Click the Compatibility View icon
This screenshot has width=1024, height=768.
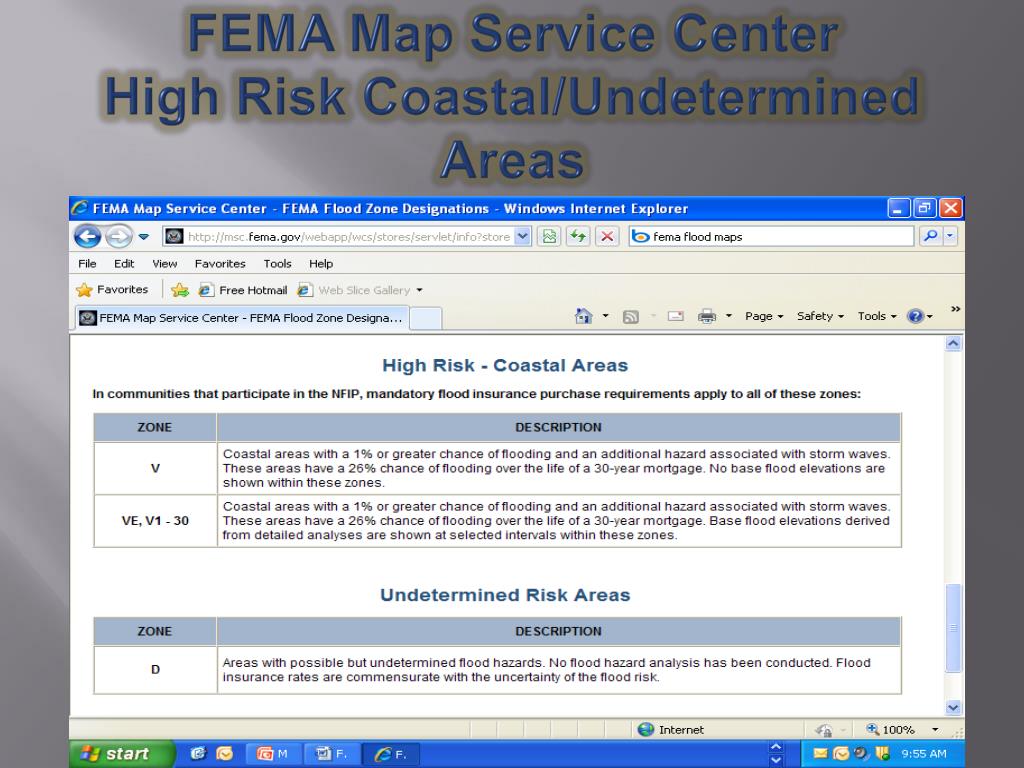tap(549, 236)
